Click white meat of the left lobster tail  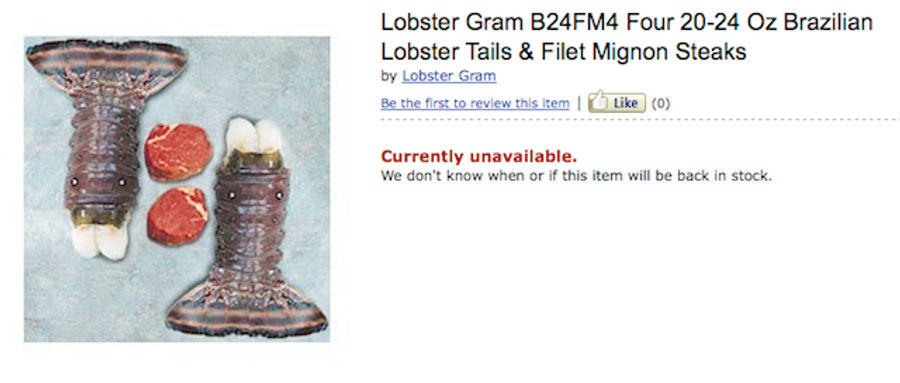pos(100,241)
